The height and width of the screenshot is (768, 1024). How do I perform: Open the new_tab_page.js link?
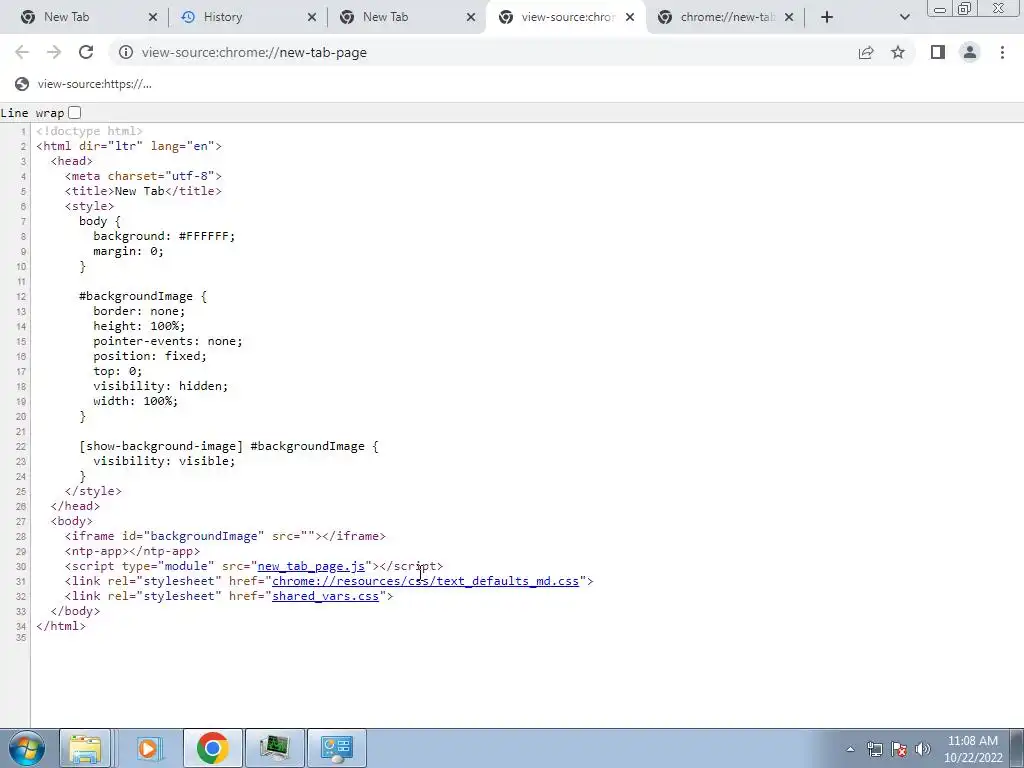tap(311, 566)
